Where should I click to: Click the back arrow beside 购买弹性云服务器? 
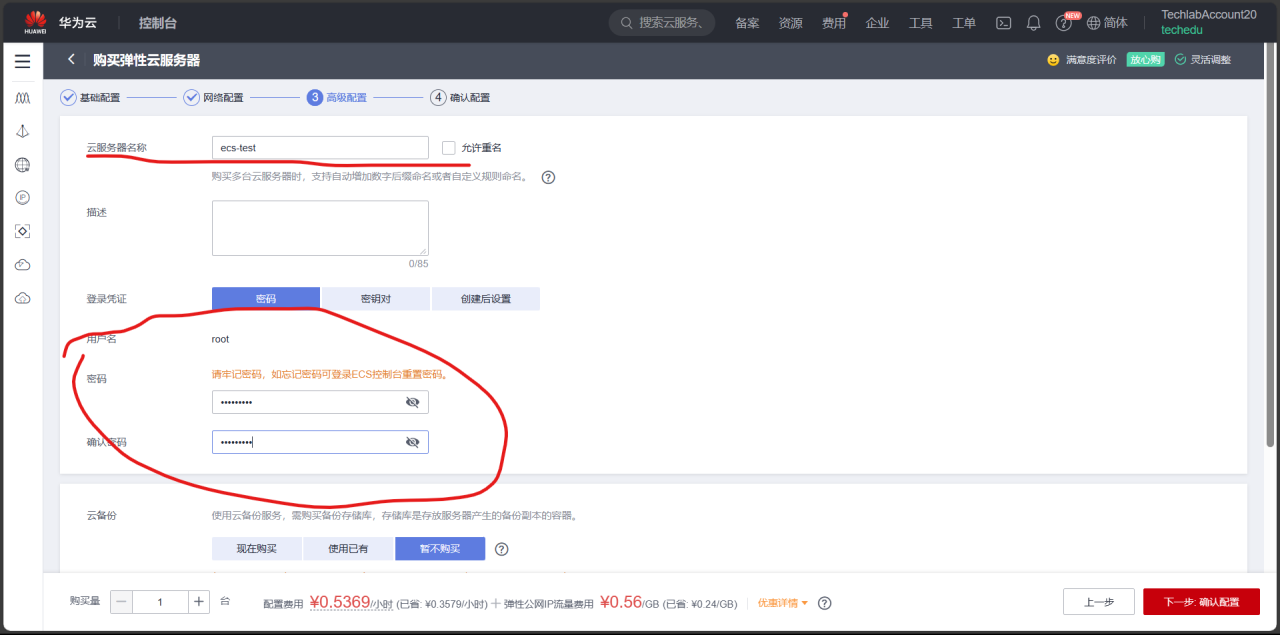click(x=71, y=59)
